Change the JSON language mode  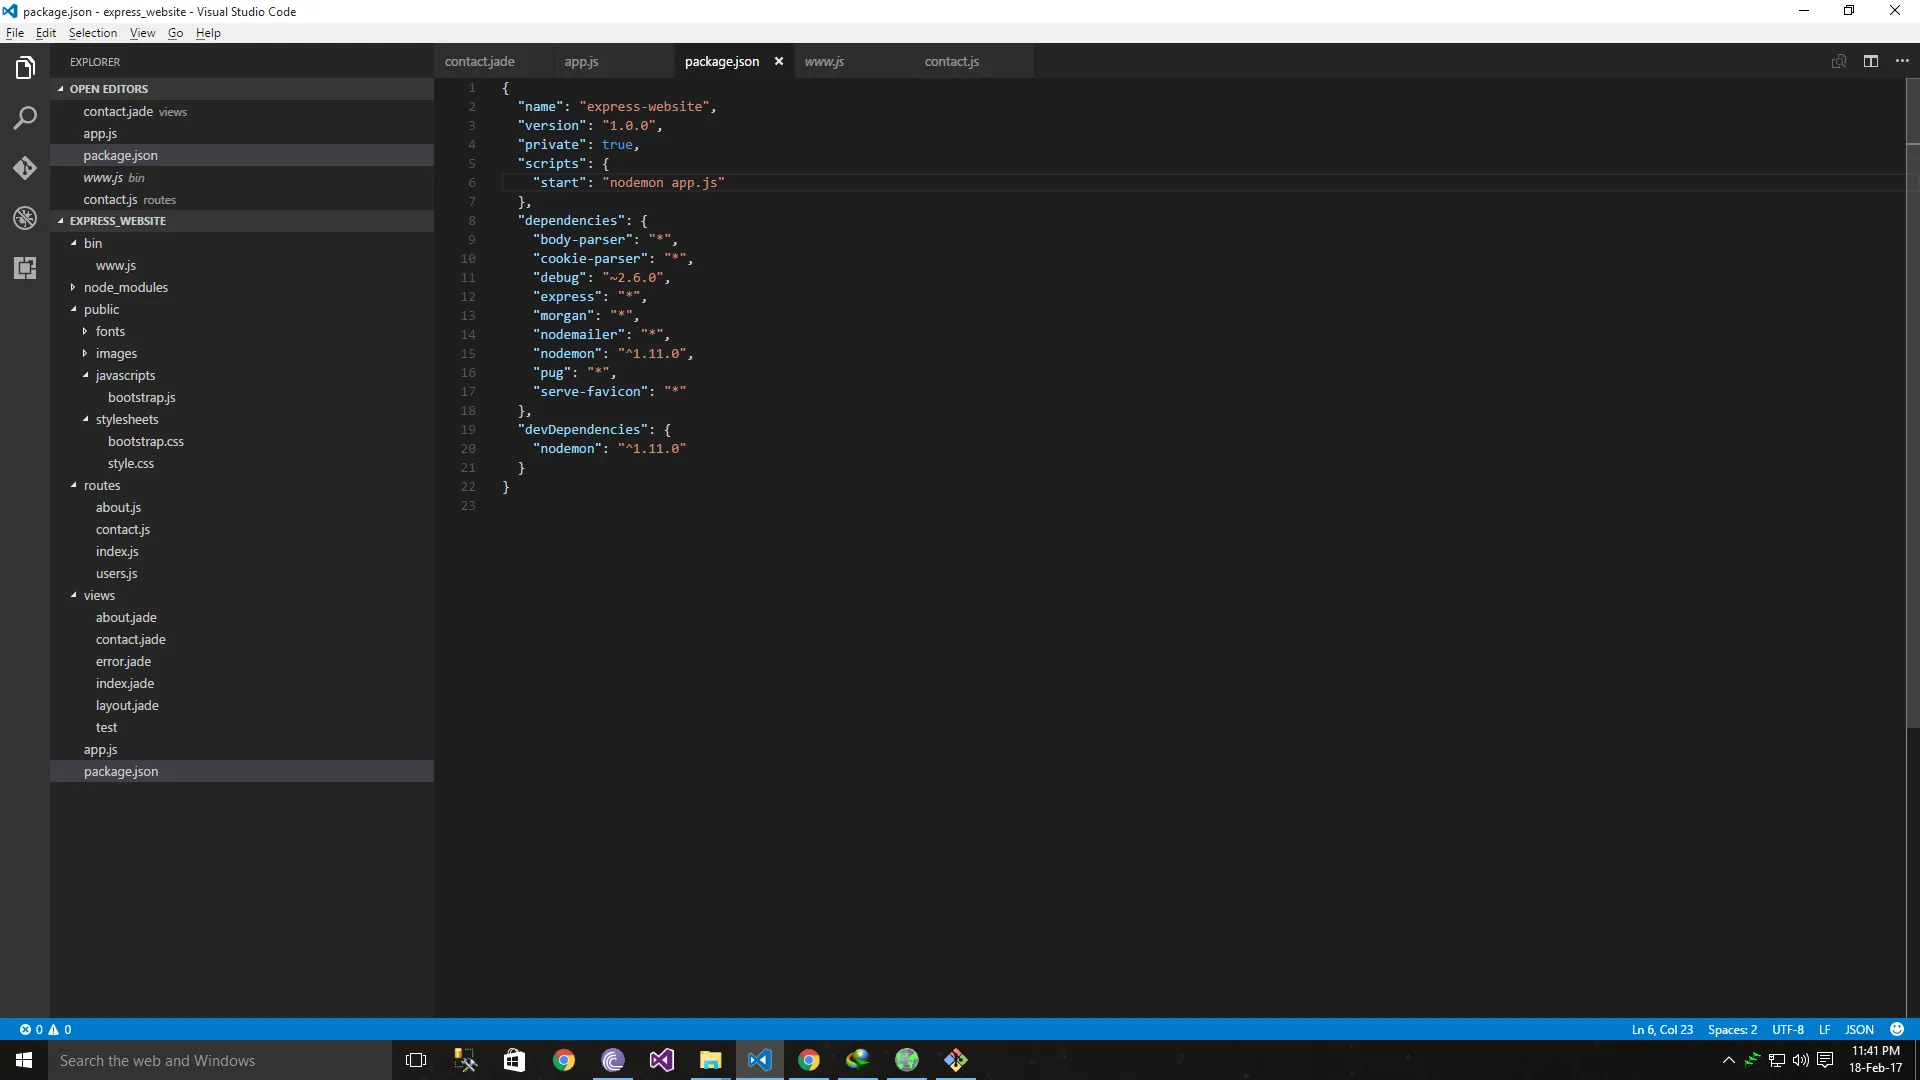pos(1859,1029)
